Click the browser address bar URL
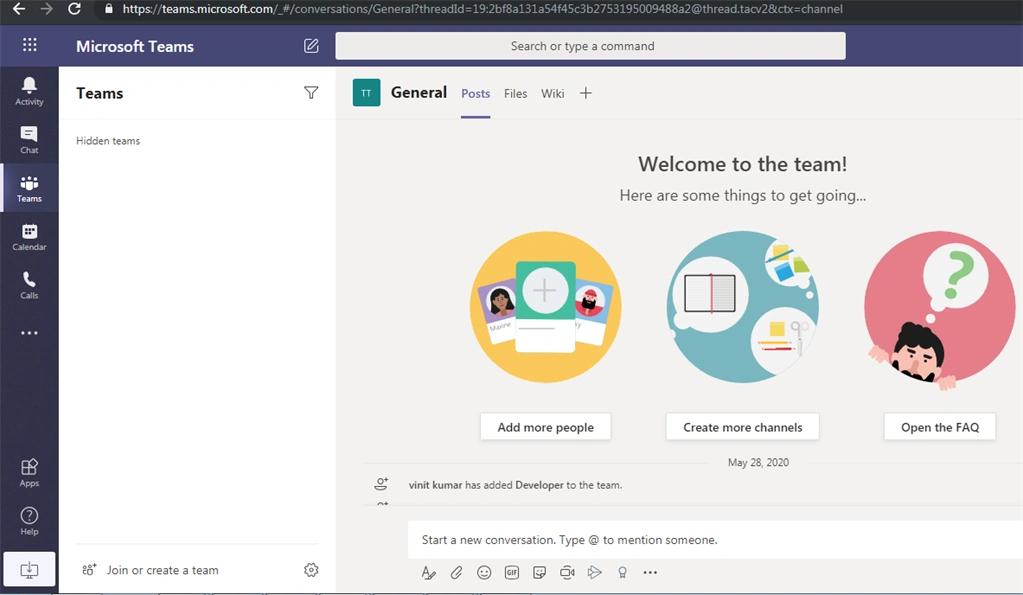 click(483, 9)
